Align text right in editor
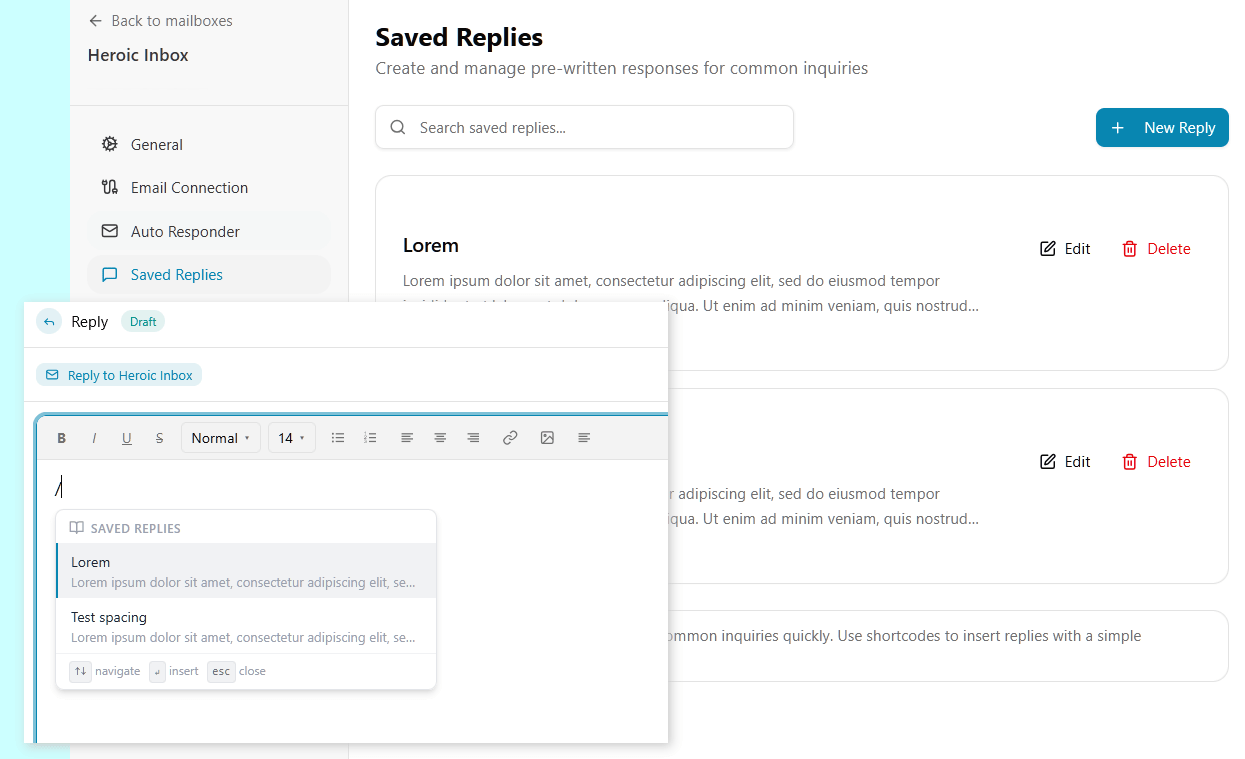 (473, 438)
